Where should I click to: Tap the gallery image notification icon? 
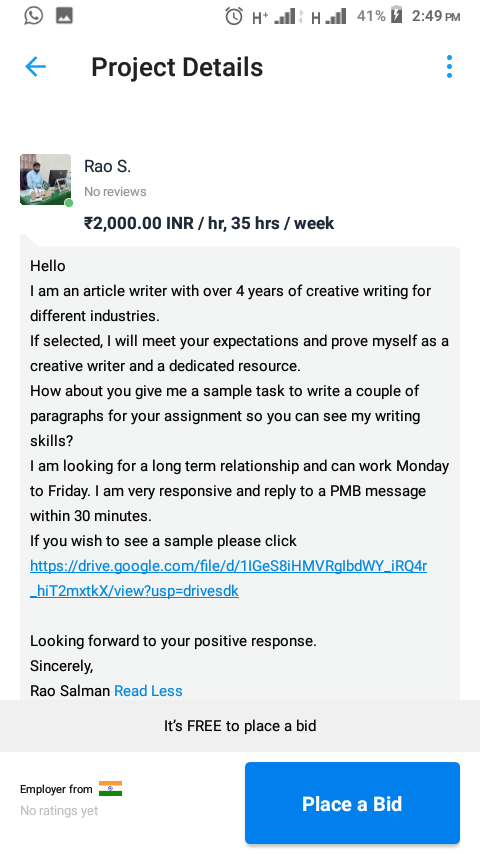[x=64, y=15]
